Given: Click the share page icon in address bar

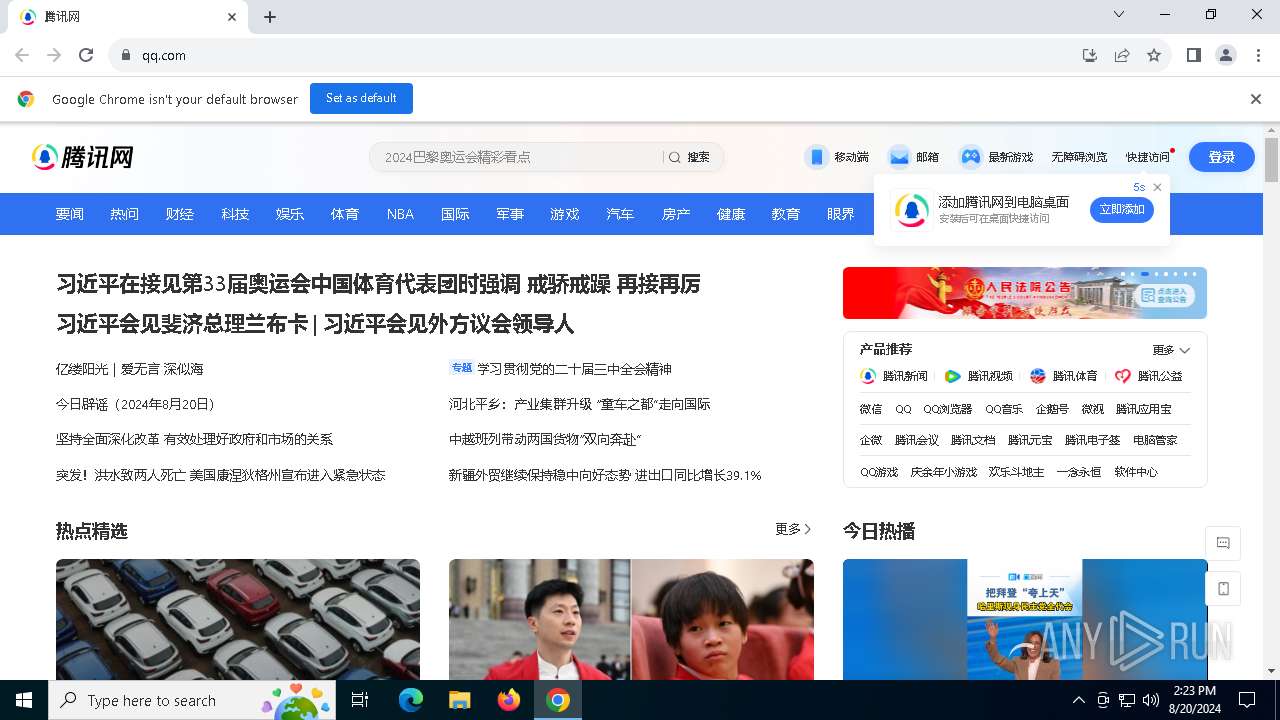Looking at the screenshot, I should pyautogui.click(x=1122, y=55).
